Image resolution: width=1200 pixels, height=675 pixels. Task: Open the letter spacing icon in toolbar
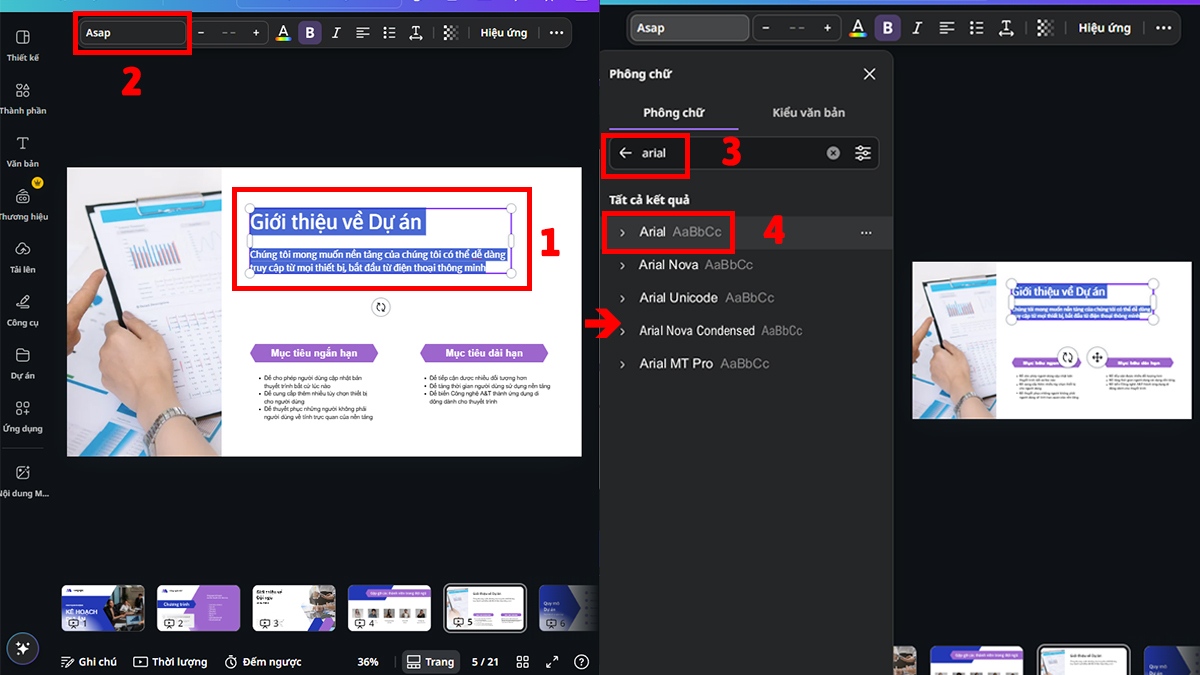[416, 31]
